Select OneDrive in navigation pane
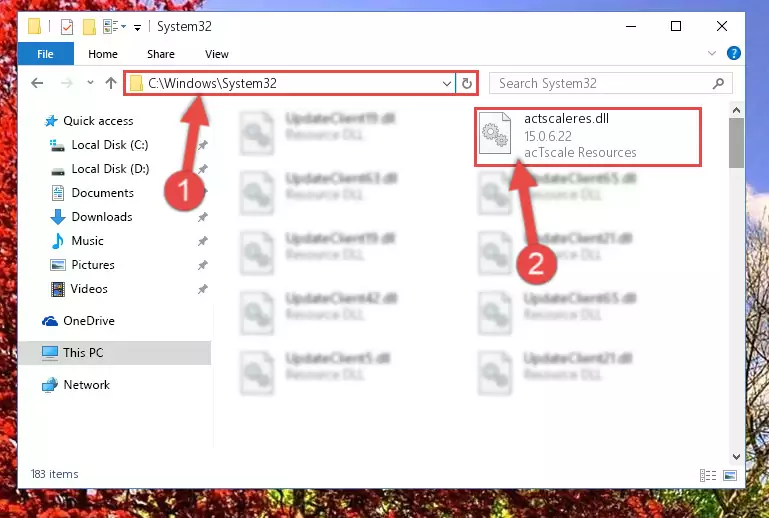Screen dimensions: 769x518 89,321
